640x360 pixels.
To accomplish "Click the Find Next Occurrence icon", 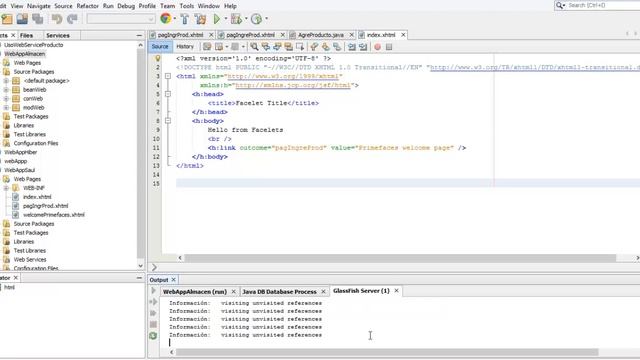I will (277, 47).
